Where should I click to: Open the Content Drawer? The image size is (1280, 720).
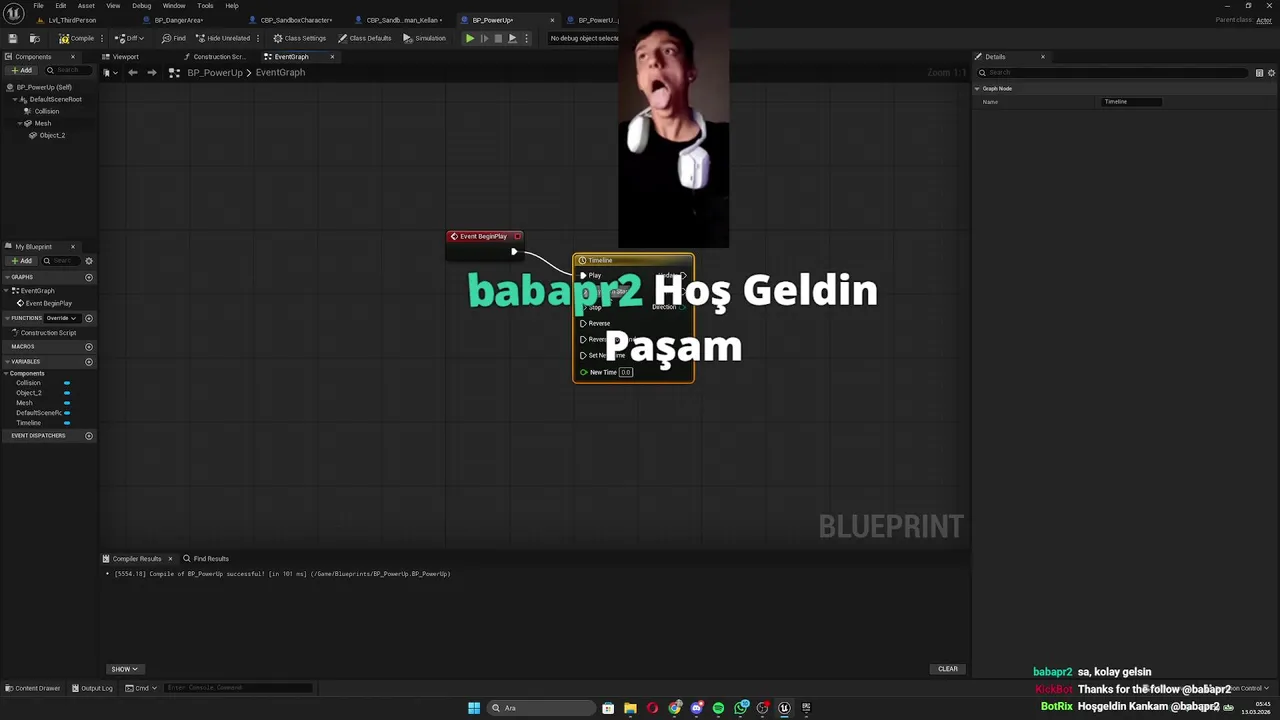[33, 688]
